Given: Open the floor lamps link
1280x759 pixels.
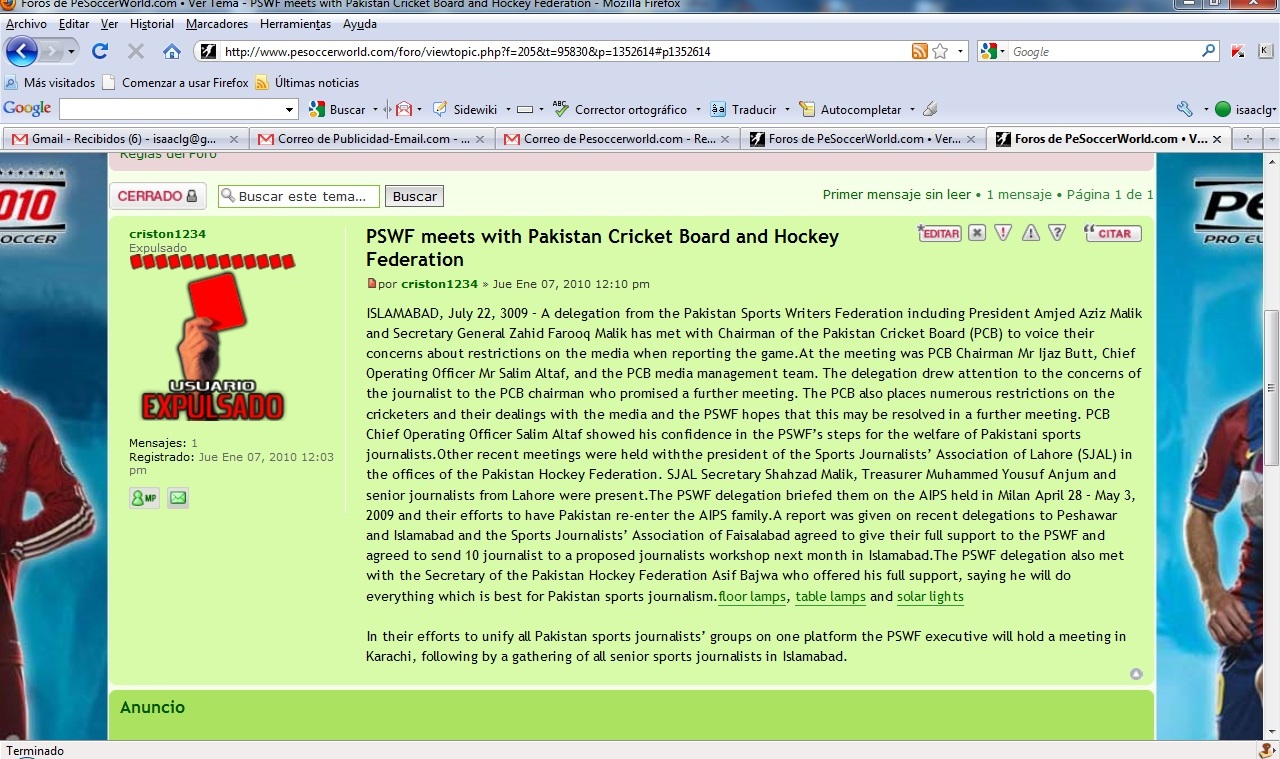Looking at the screenshot, I should pos(752,597).
